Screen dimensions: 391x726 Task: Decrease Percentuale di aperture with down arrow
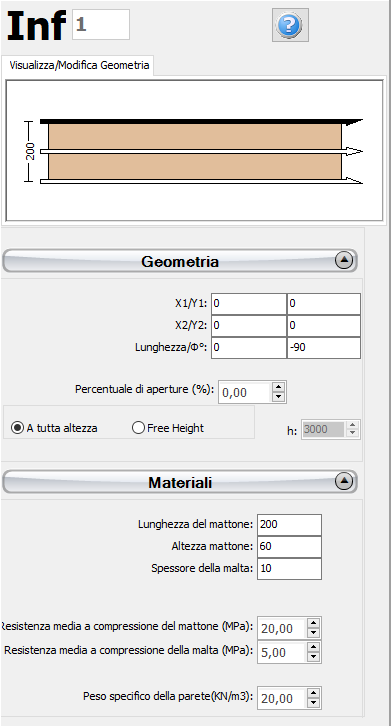pyautogui.click(x=278, y=397)
